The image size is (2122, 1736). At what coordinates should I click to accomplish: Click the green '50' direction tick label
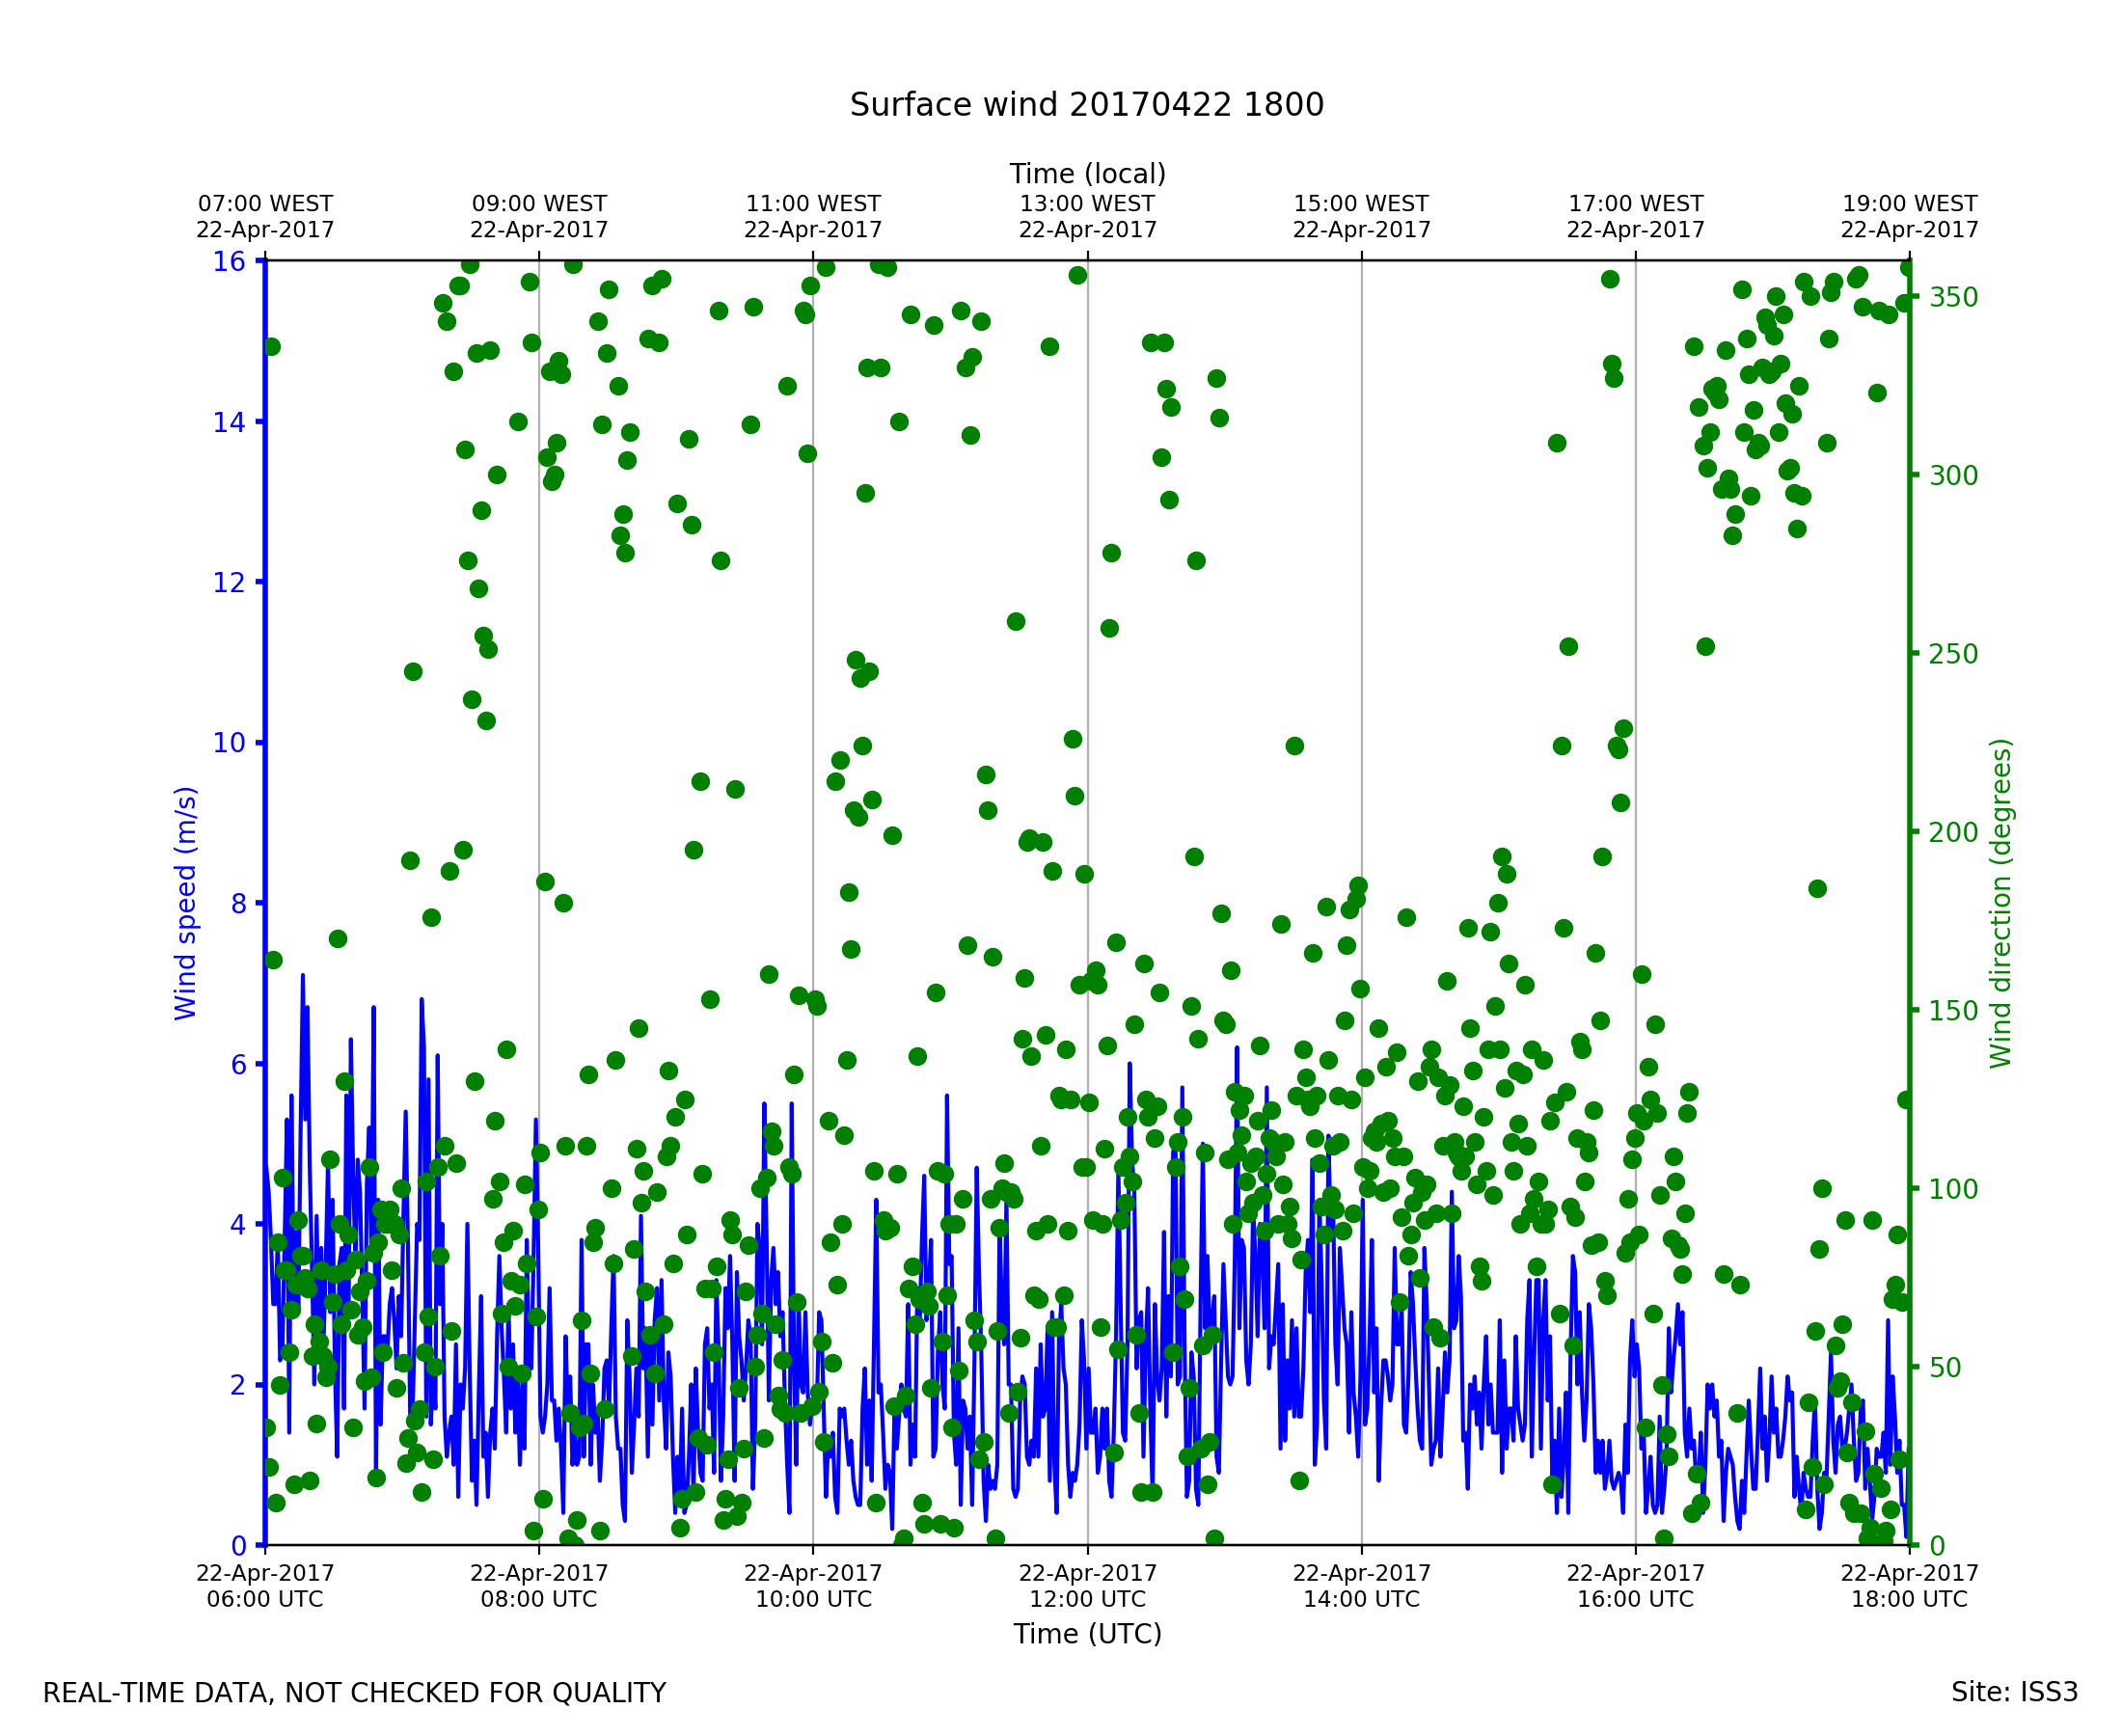1945,1368
